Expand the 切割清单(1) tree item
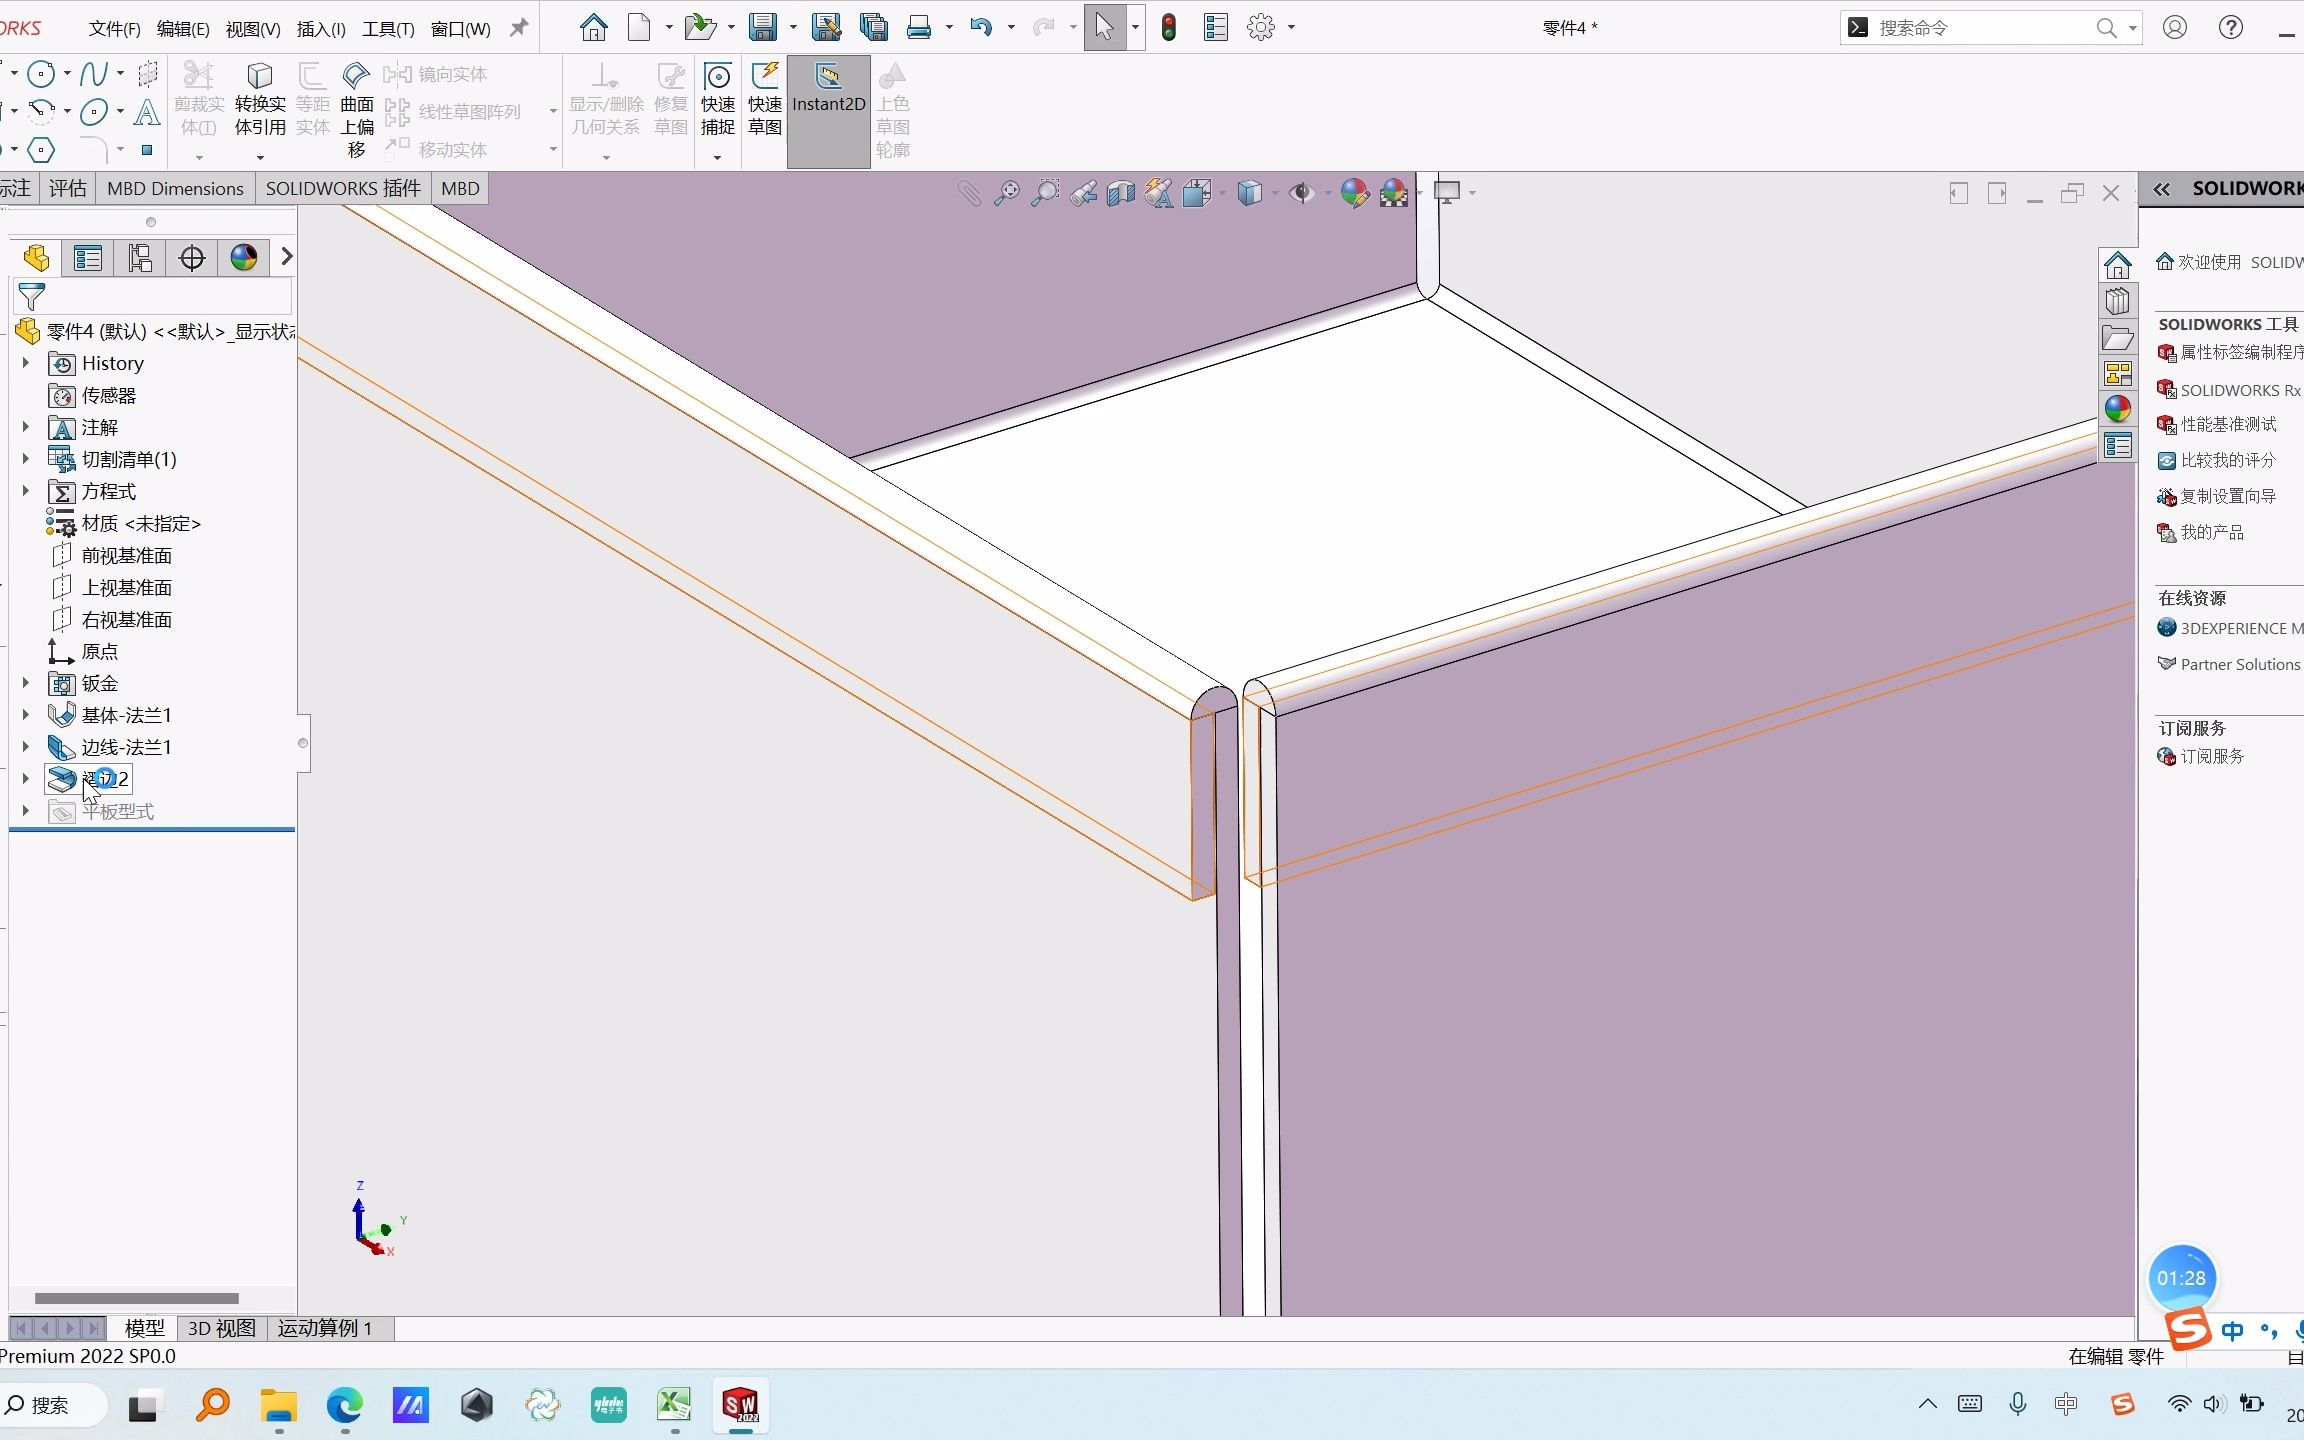Image resolution: width=2304 pixels, height=1440 pixels. [x=23, y=458]
